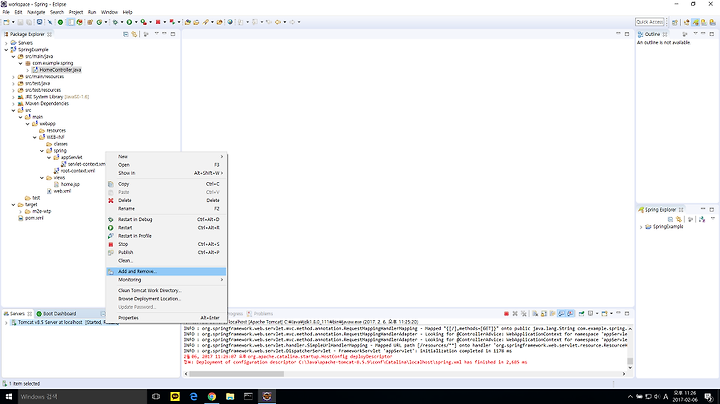Toggle Show Console on Standard Out
Screen dimensions: 720x404
pos(561,314)
